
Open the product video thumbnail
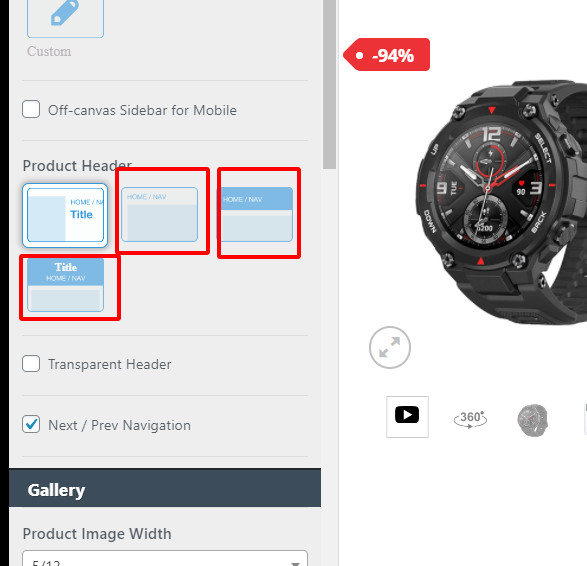[407, 417]
